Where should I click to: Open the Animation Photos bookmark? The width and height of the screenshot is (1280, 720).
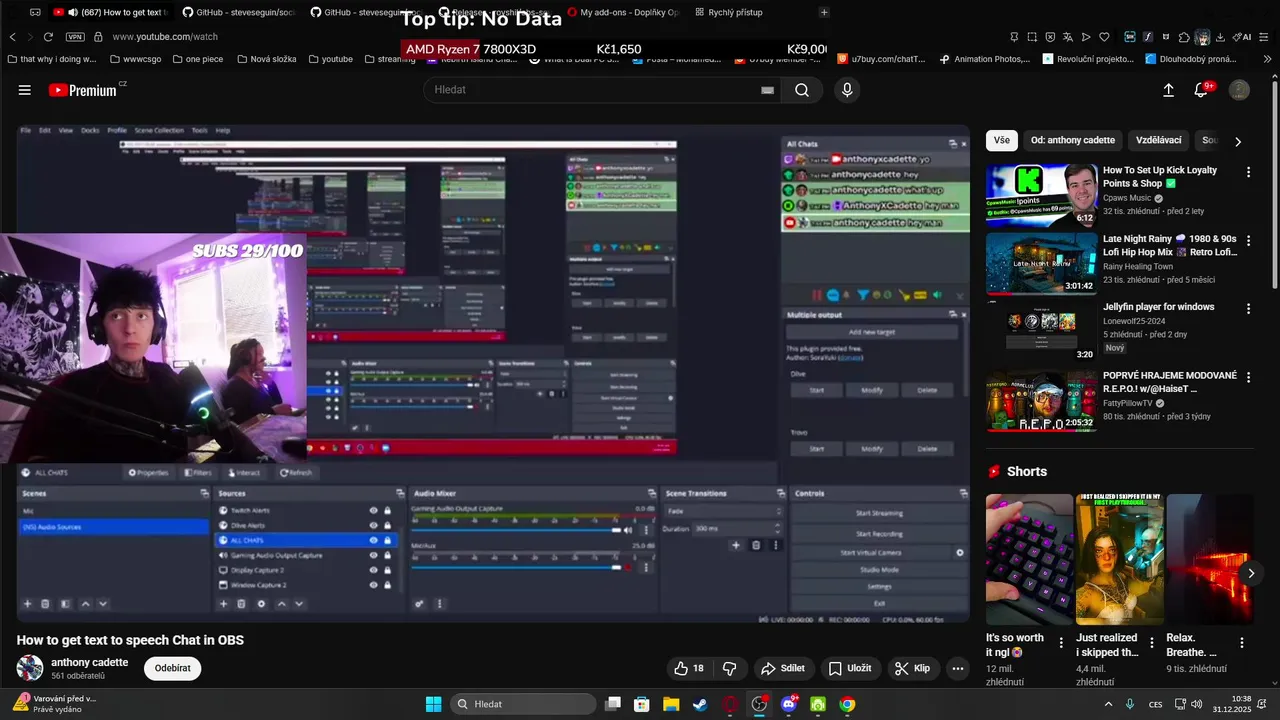(x=985, y=59)
